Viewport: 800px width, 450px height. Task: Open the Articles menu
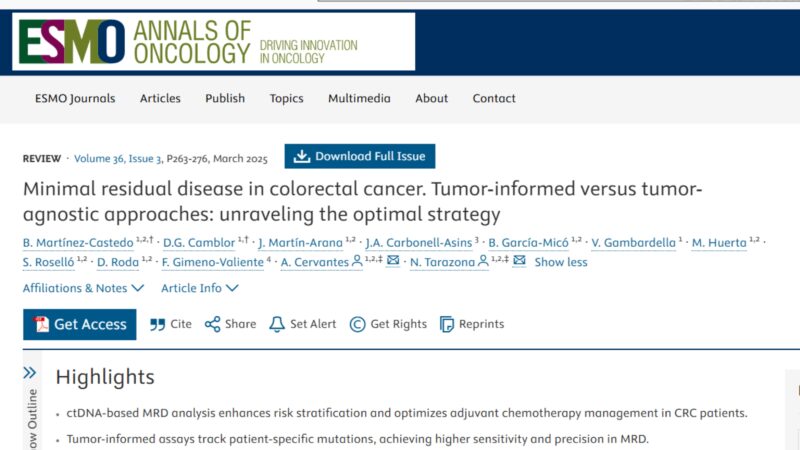click(160, 98)
